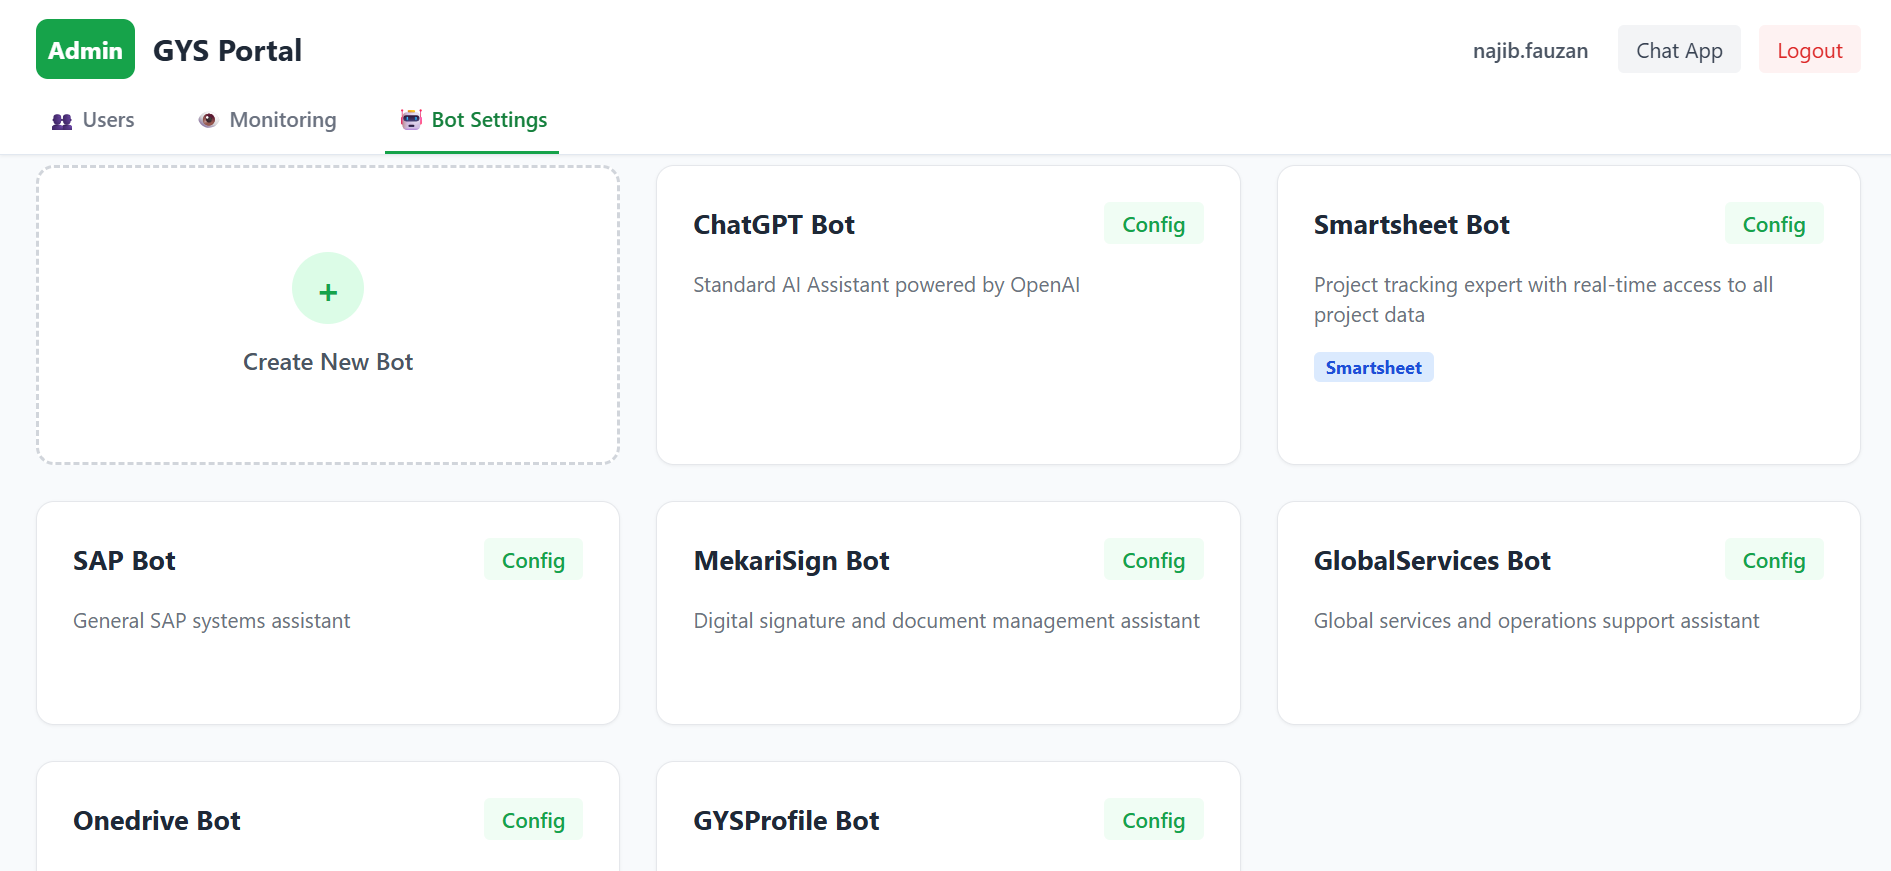1891x871 pixels.
Task: Log out of the portal
Action: (1809, 51)
